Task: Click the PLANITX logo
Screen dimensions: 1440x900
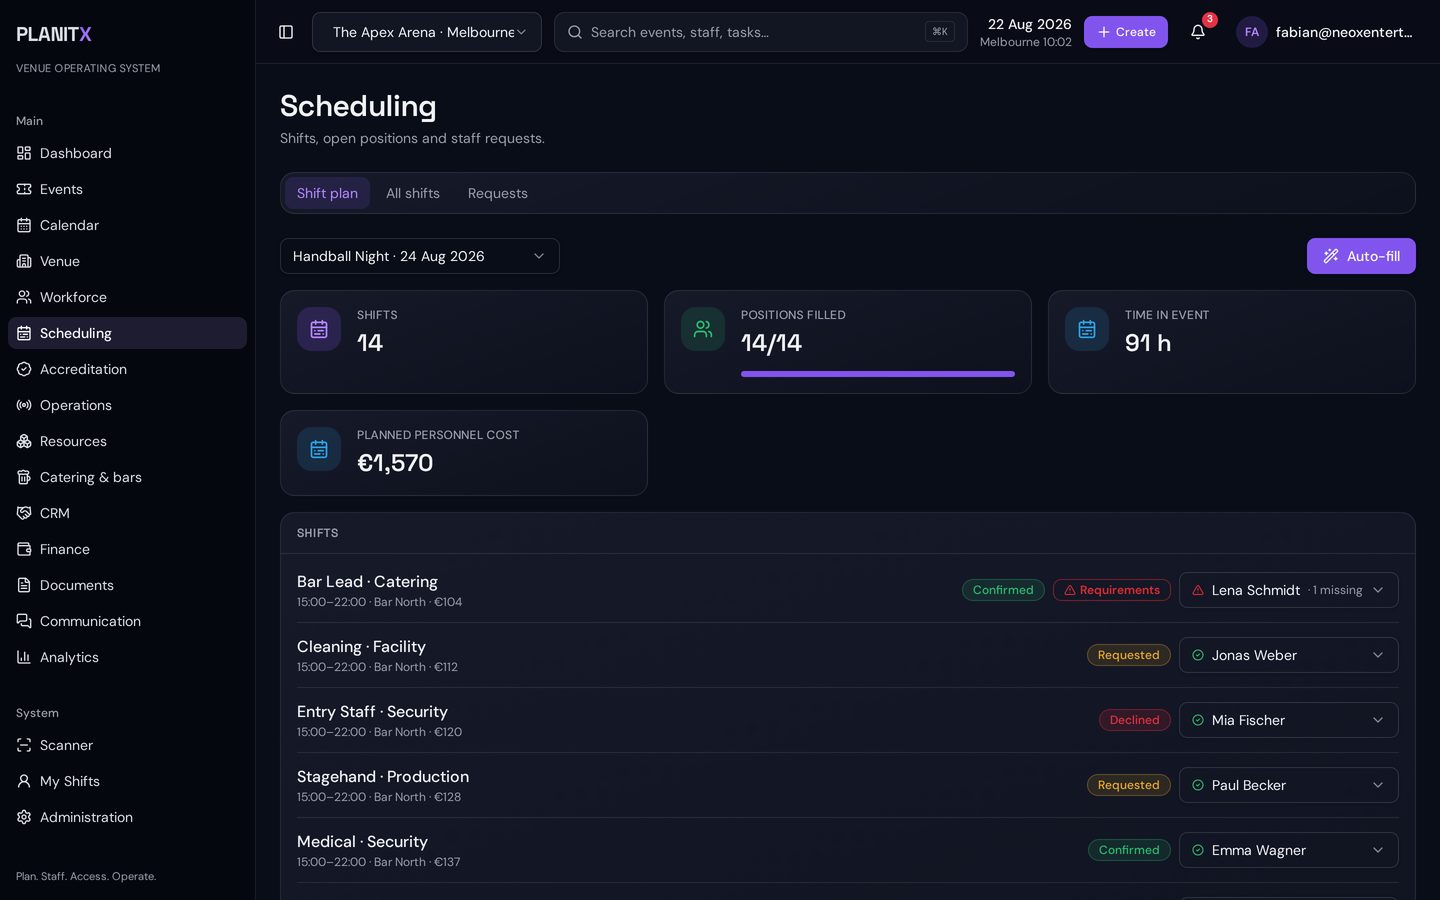Action: [x=54, y=34]
